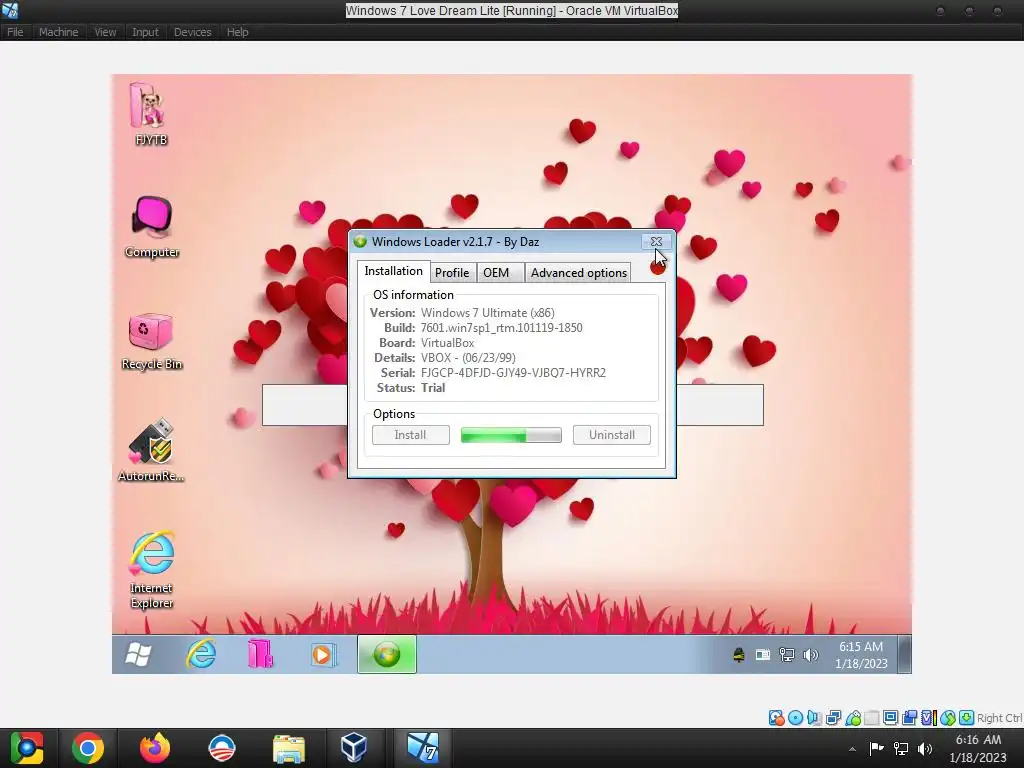Open the guest clock showing 6:15 AM
The height and width of the screenshot is (768, 1024).
(x=861, y=655)
